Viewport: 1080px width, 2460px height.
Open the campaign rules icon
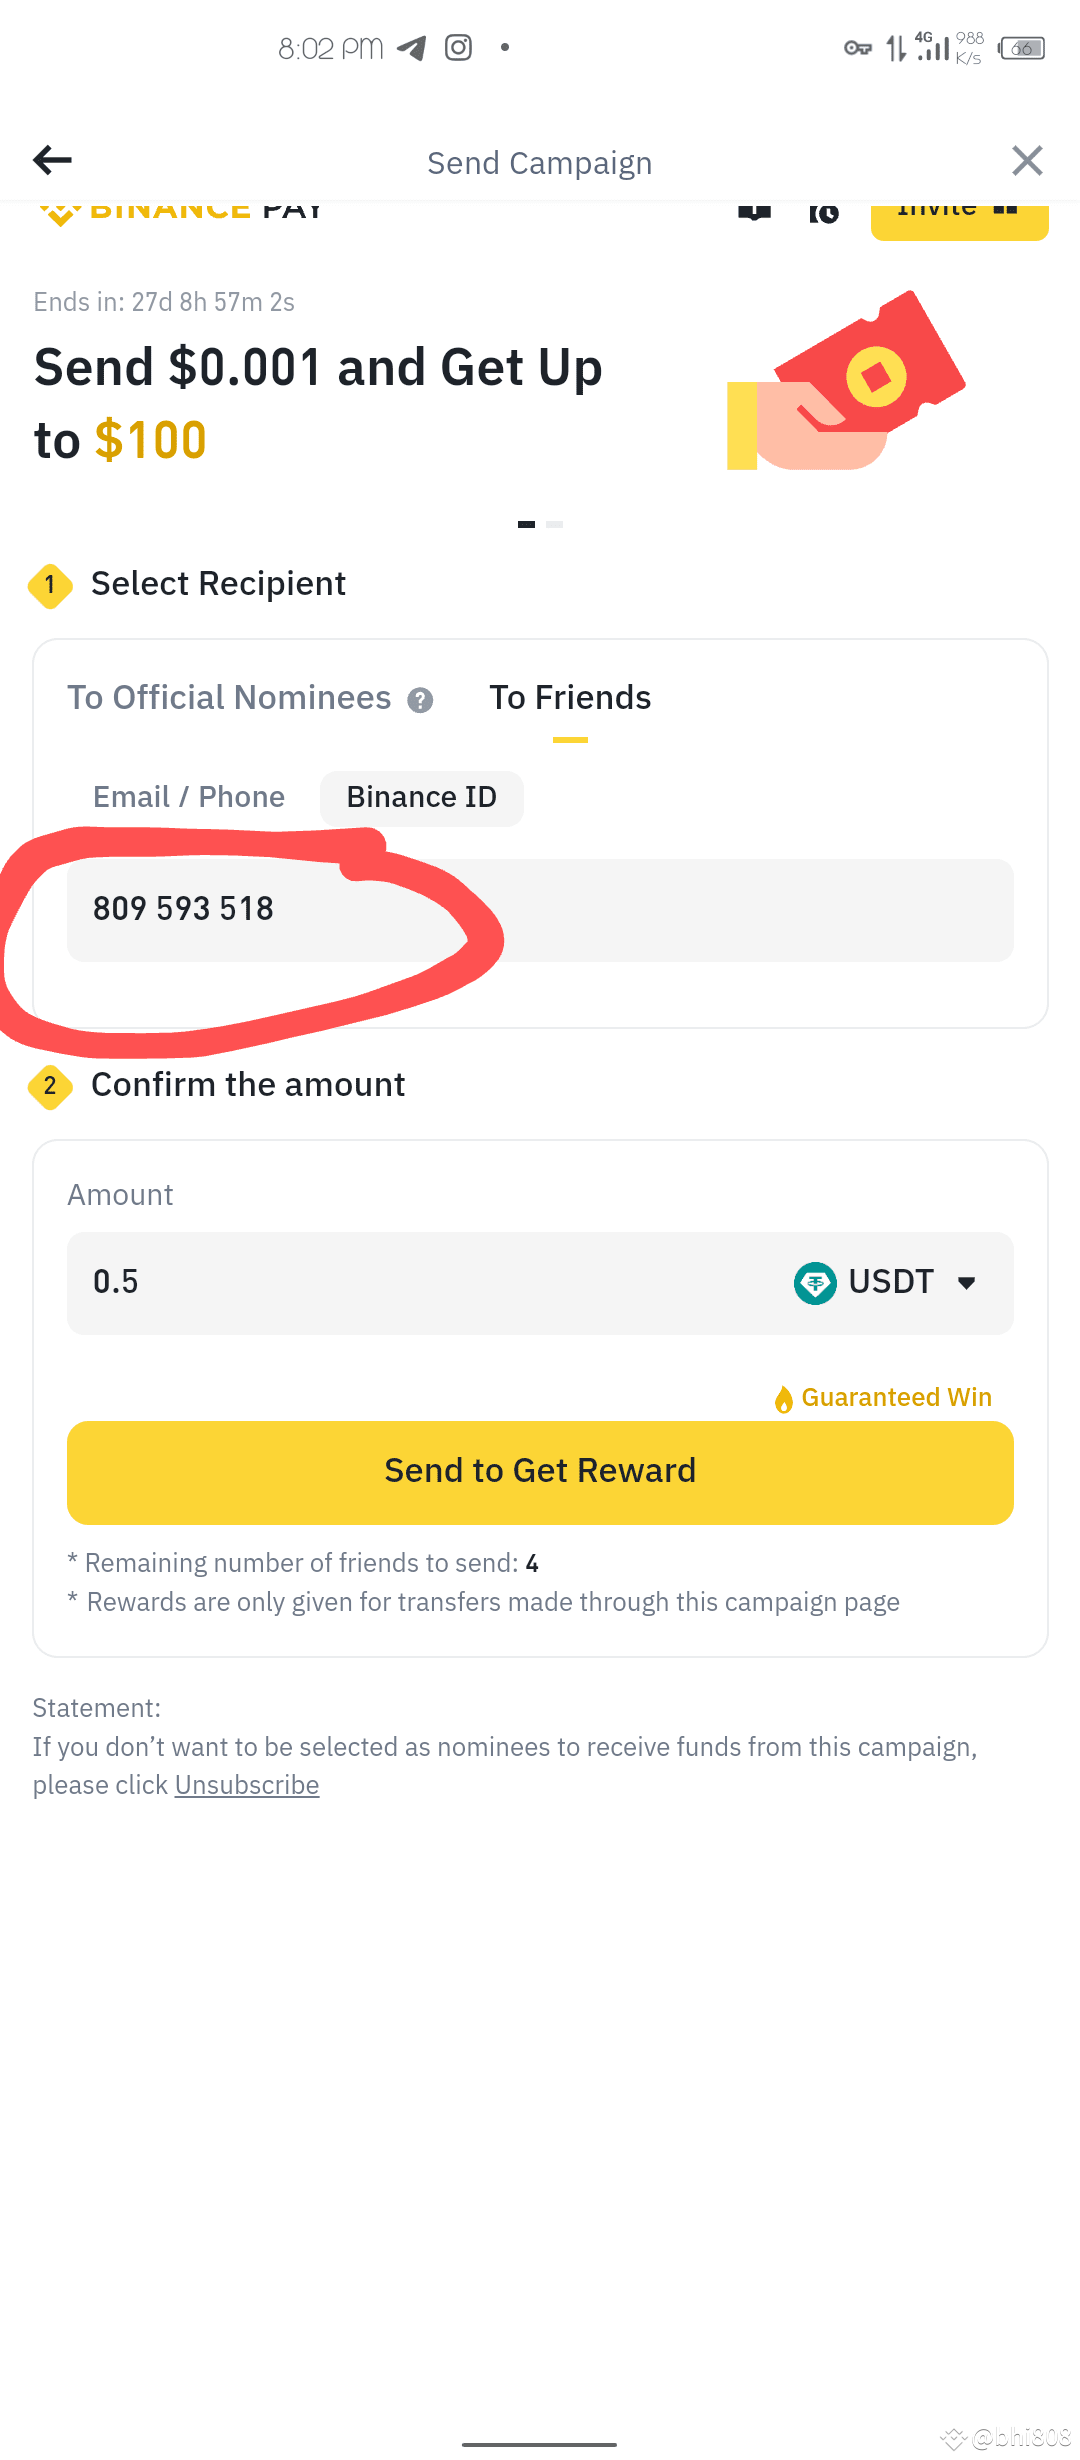coord(755,211)
